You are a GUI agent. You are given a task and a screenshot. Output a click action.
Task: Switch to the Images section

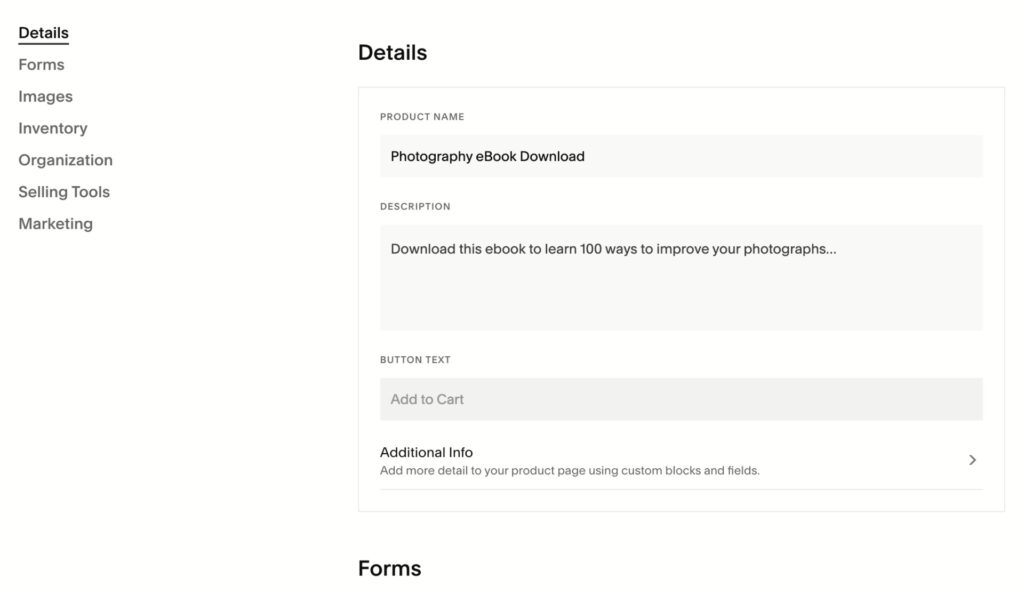click(x=45, y=97)
